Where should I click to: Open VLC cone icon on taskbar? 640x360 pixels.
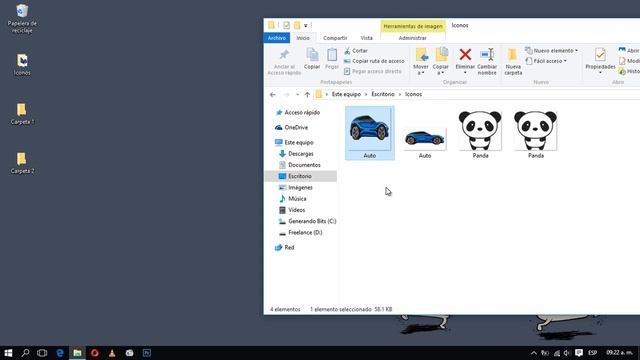112,353
